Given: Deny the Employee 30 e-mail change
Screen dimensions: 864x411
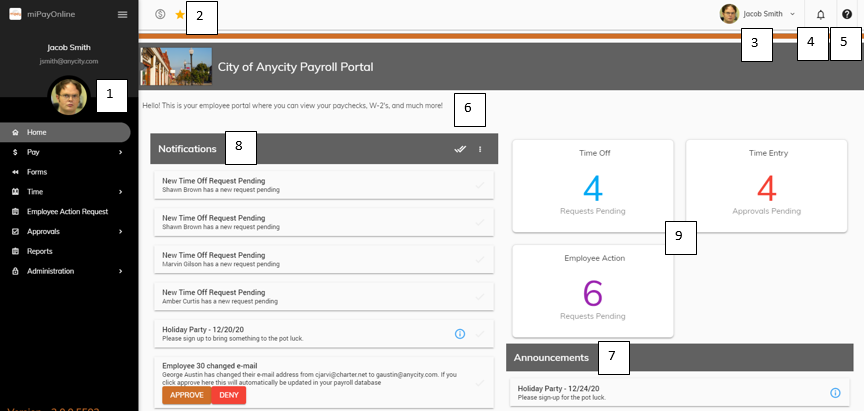Looking at the screenshot, I should (228, 395).
